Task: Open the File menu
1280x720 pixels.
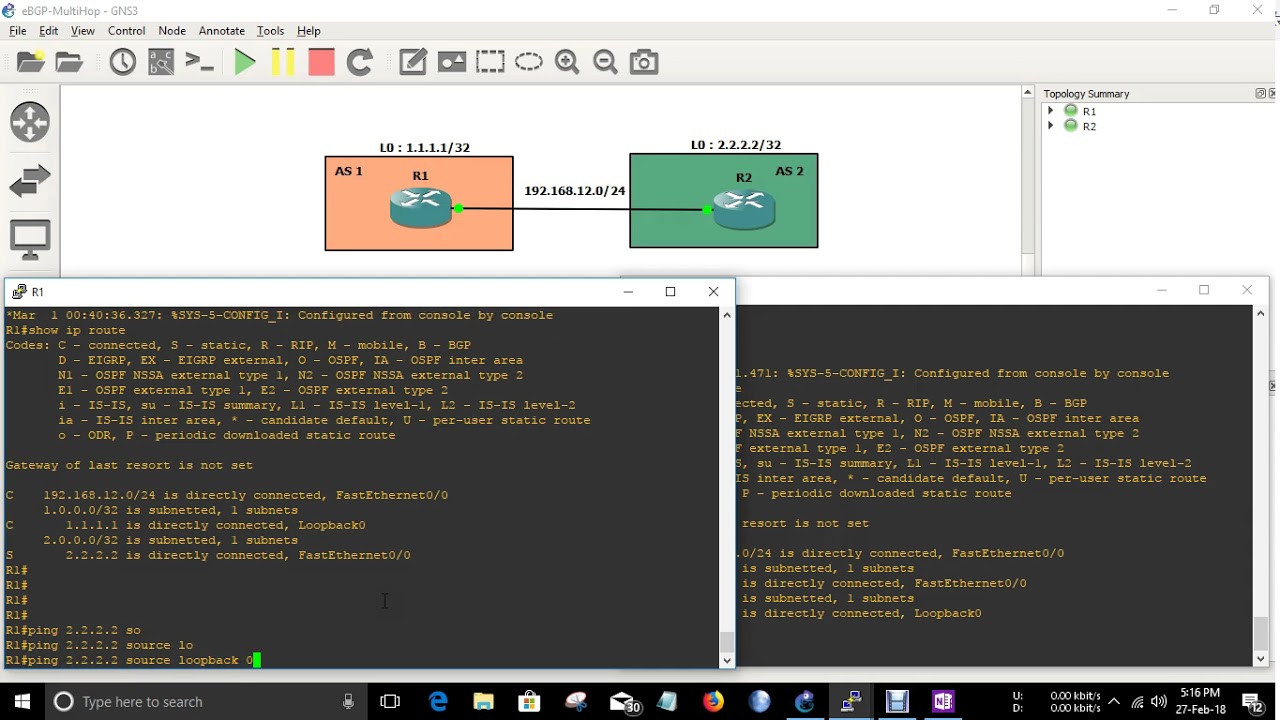Action: click(x=18, y=31)
